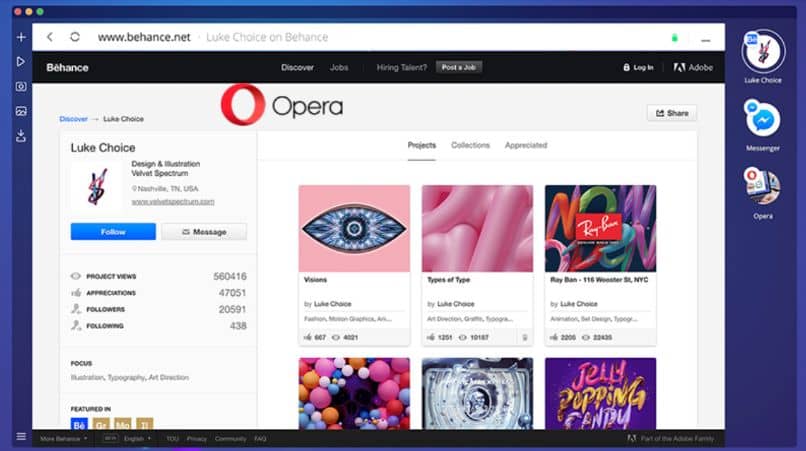
Task: Take a snapshot with the camera icon
Action: pyautogui.click(x=21, y=86)
